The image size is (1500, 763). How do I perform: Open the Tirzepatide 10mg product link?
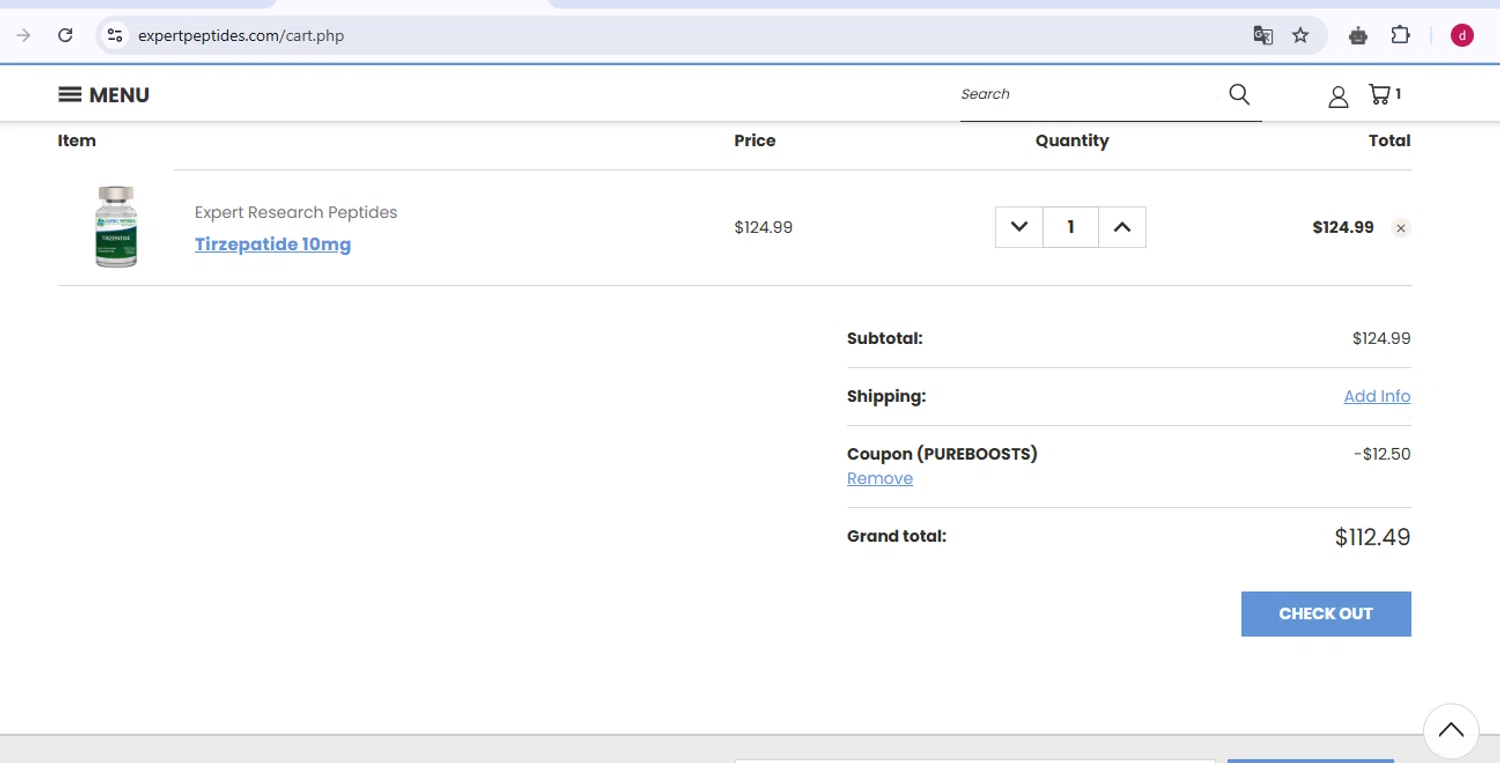[x=273, y=244]
